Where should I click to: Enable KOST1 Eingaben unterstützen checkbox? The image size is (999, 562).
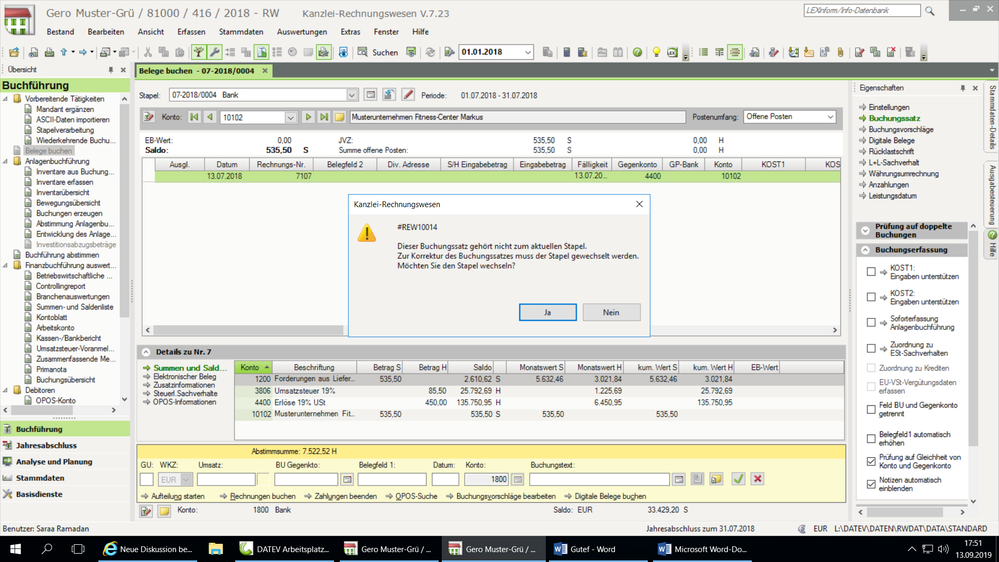click(x=871, y=272)
